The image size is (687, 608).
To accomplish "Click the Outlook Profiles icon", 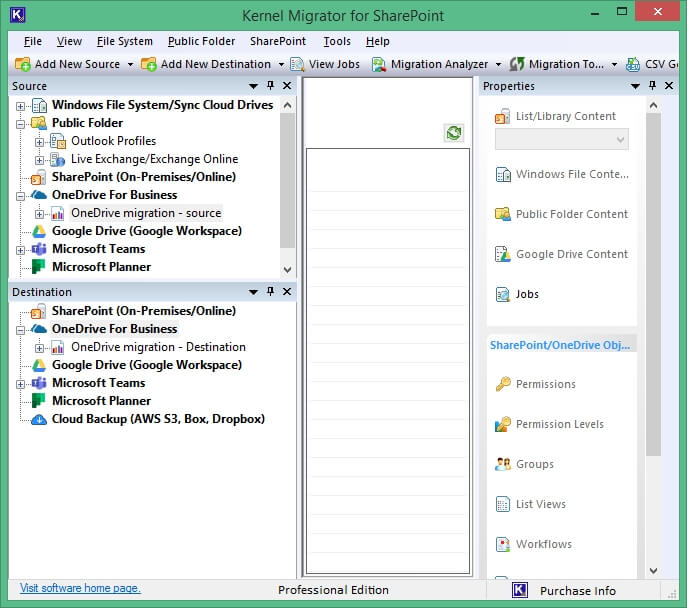I will [x=58, y=141].
